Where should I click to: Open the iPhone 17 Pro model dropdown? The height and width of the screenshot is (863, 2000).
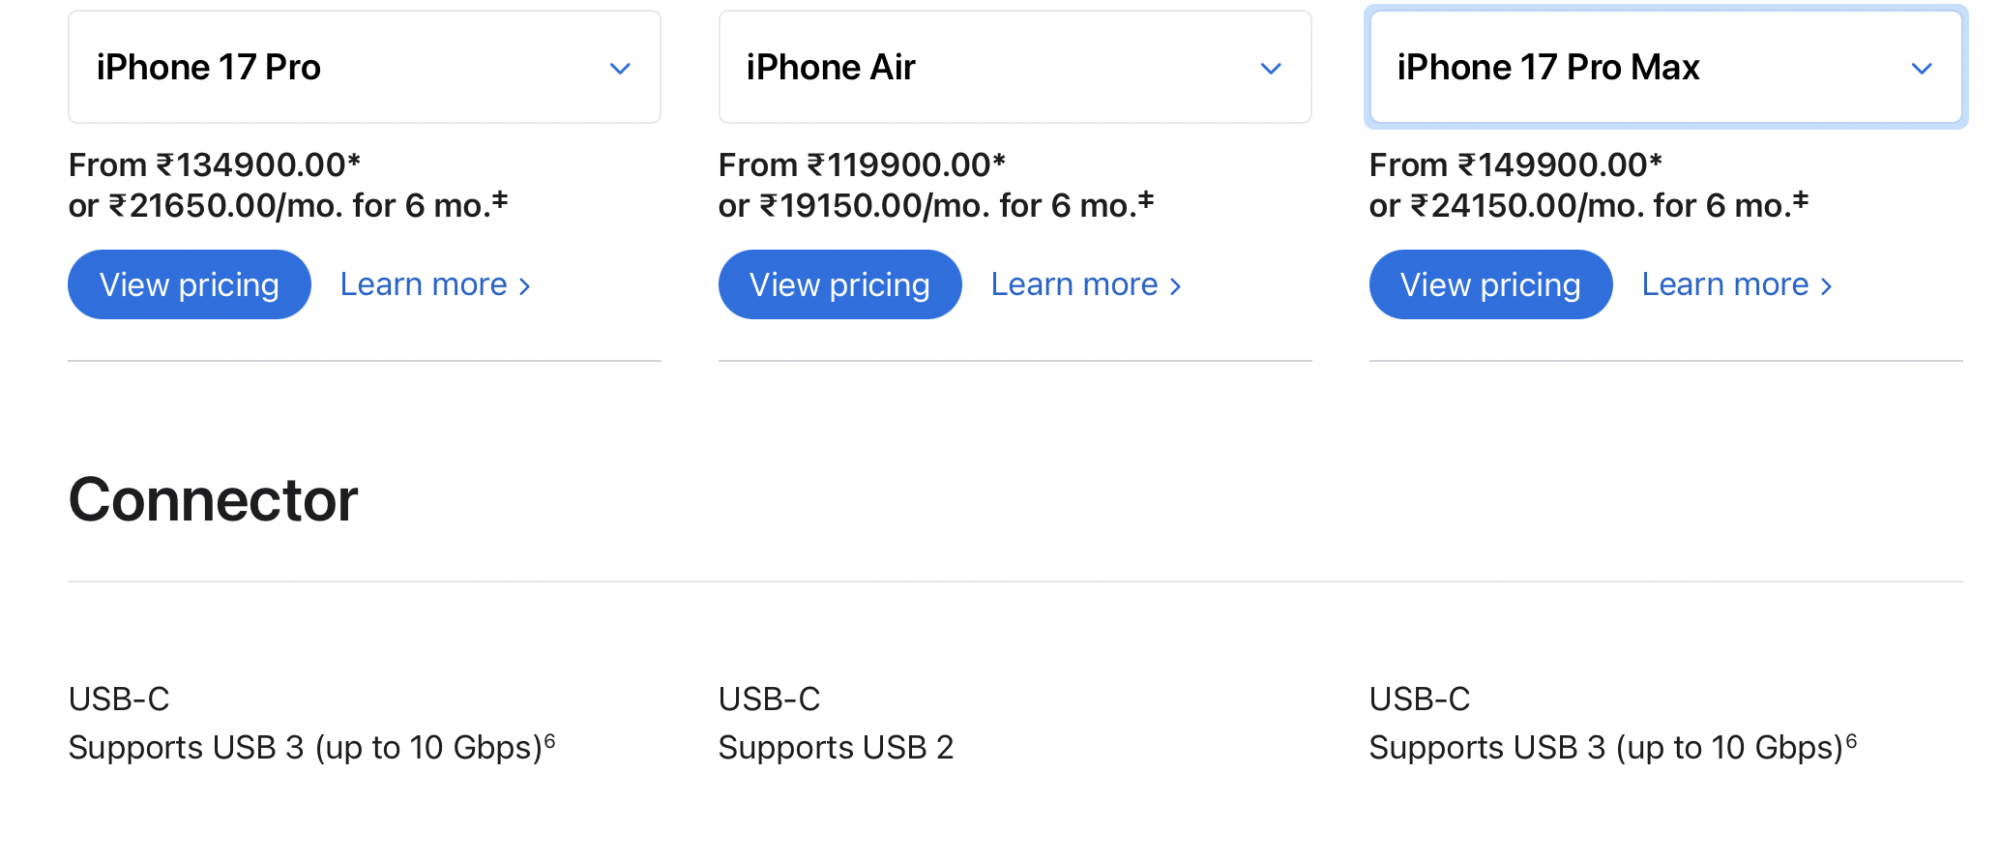(363, 67)
